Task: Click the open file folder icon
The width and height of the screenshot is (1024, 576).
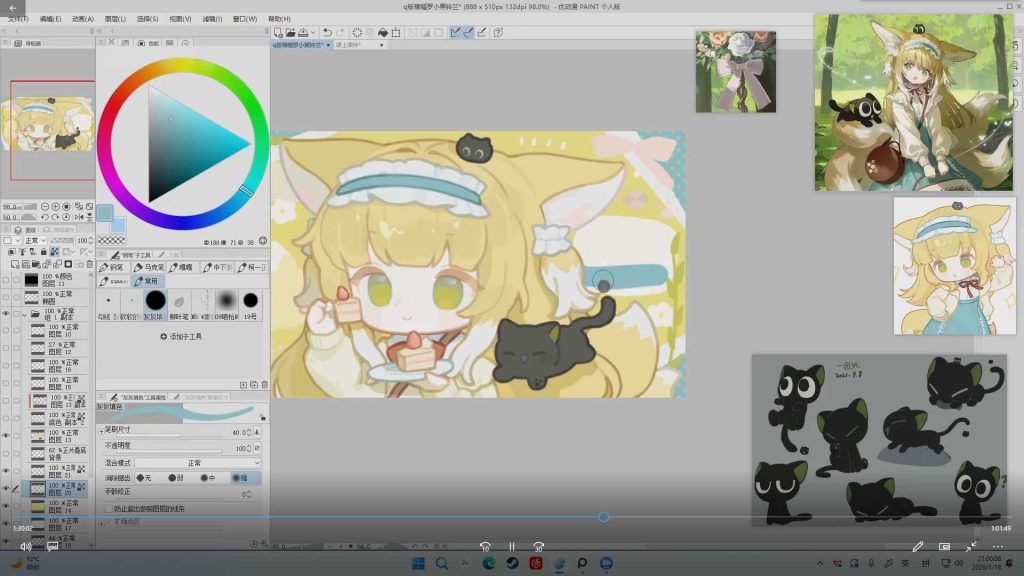Action: pos(291,32)
